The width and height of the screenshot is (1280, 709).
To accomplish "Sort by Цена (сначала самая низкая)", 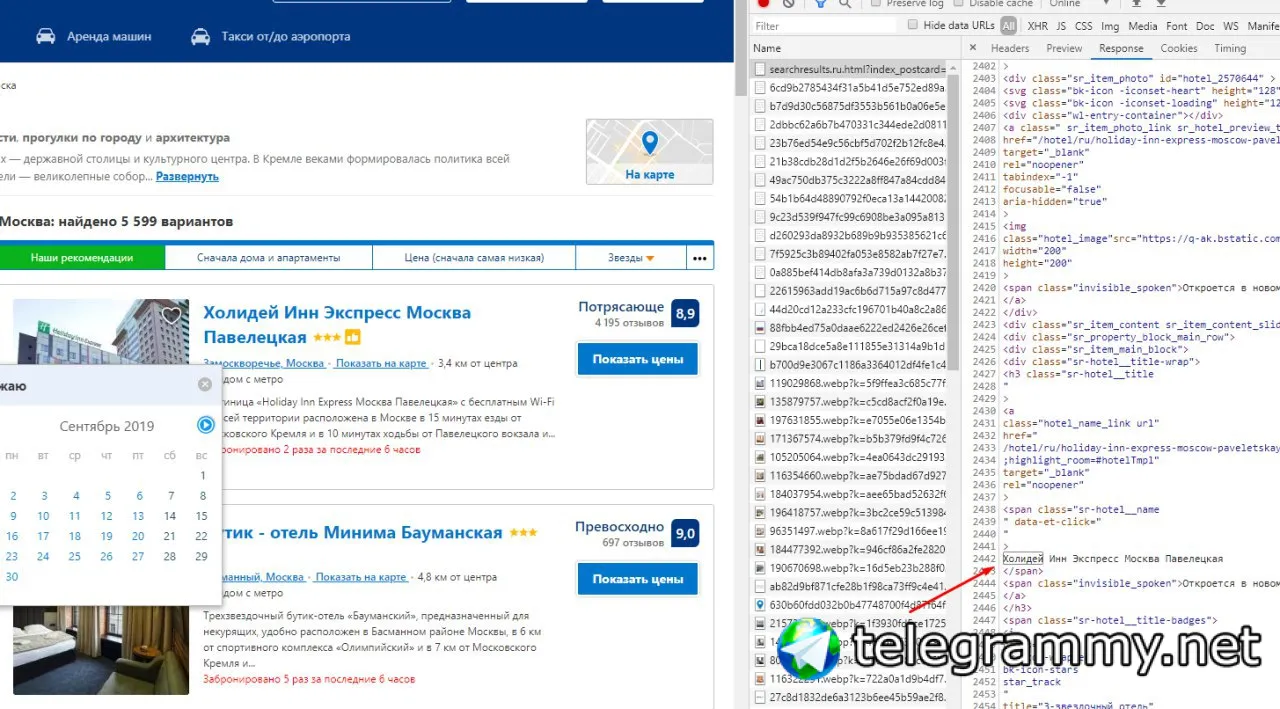I will 474,257.
